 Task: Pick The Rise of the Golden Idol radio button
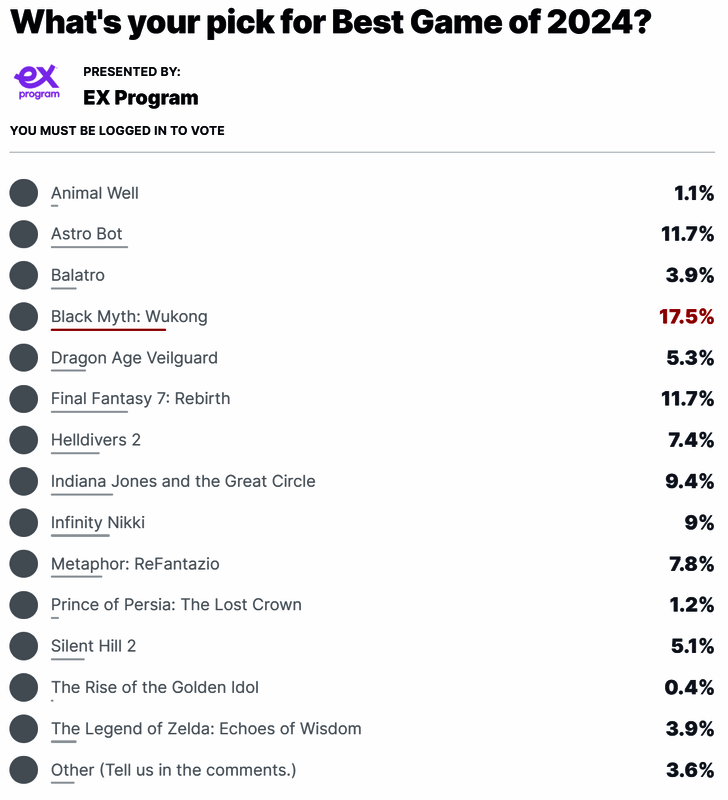pyautogui.click(x=24, y=687)
